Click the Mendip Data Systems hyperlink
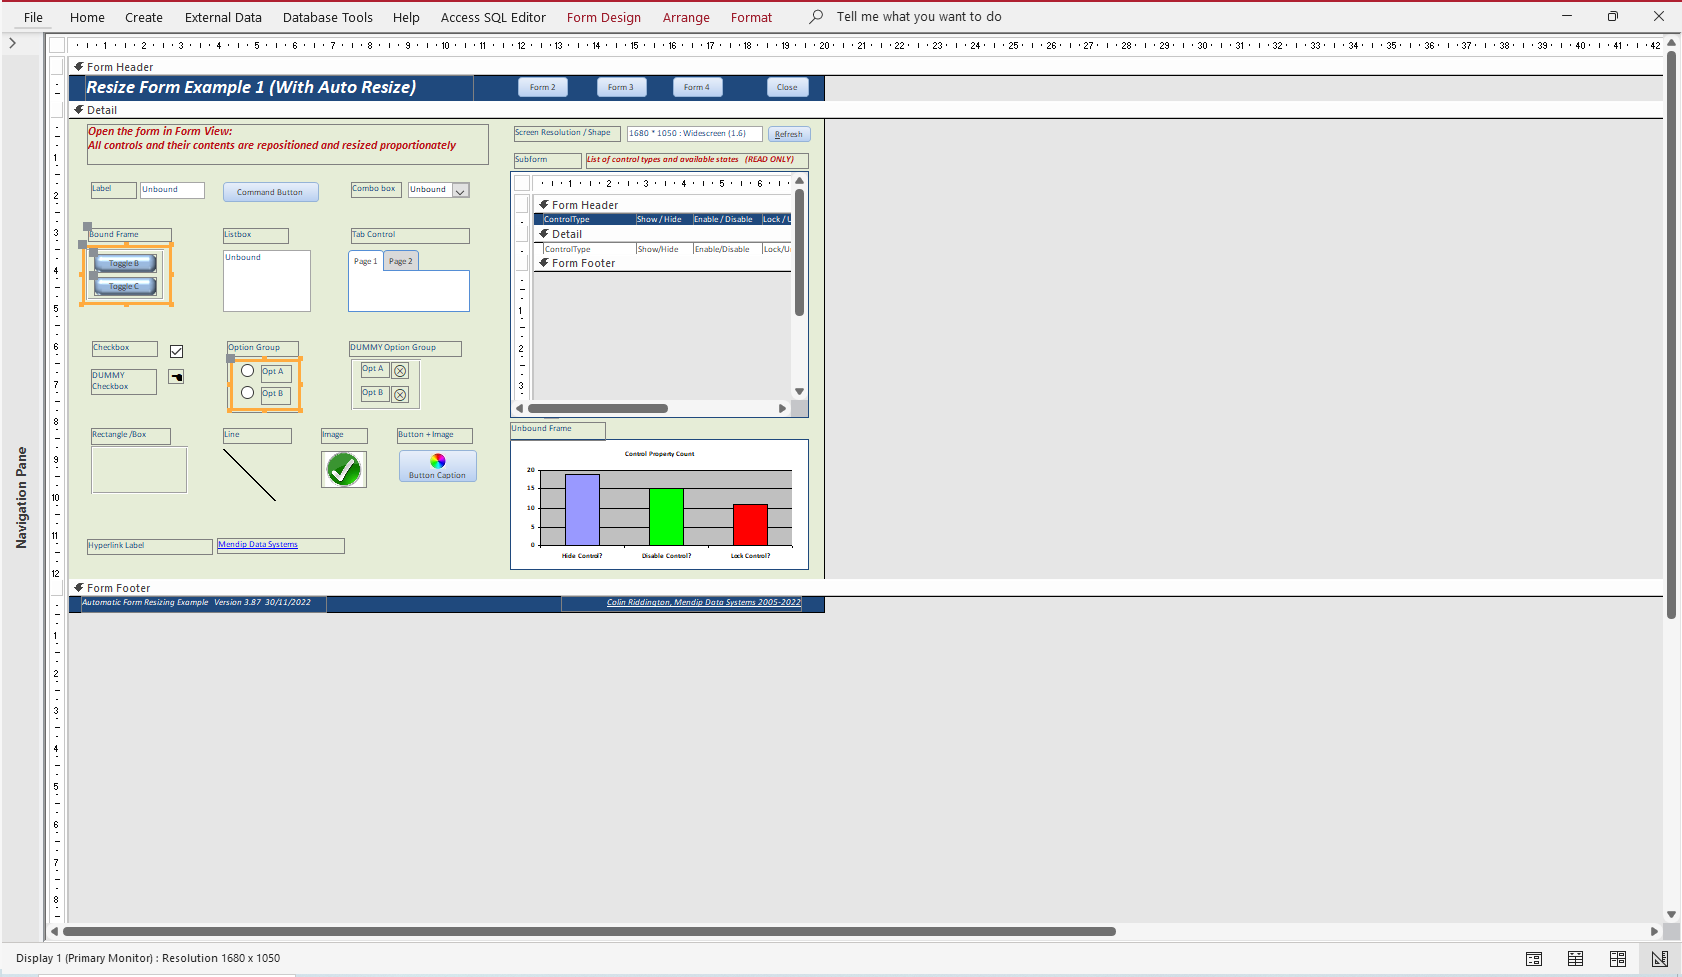Screen dimensions: 1682x977 click(x=258, y=545)
